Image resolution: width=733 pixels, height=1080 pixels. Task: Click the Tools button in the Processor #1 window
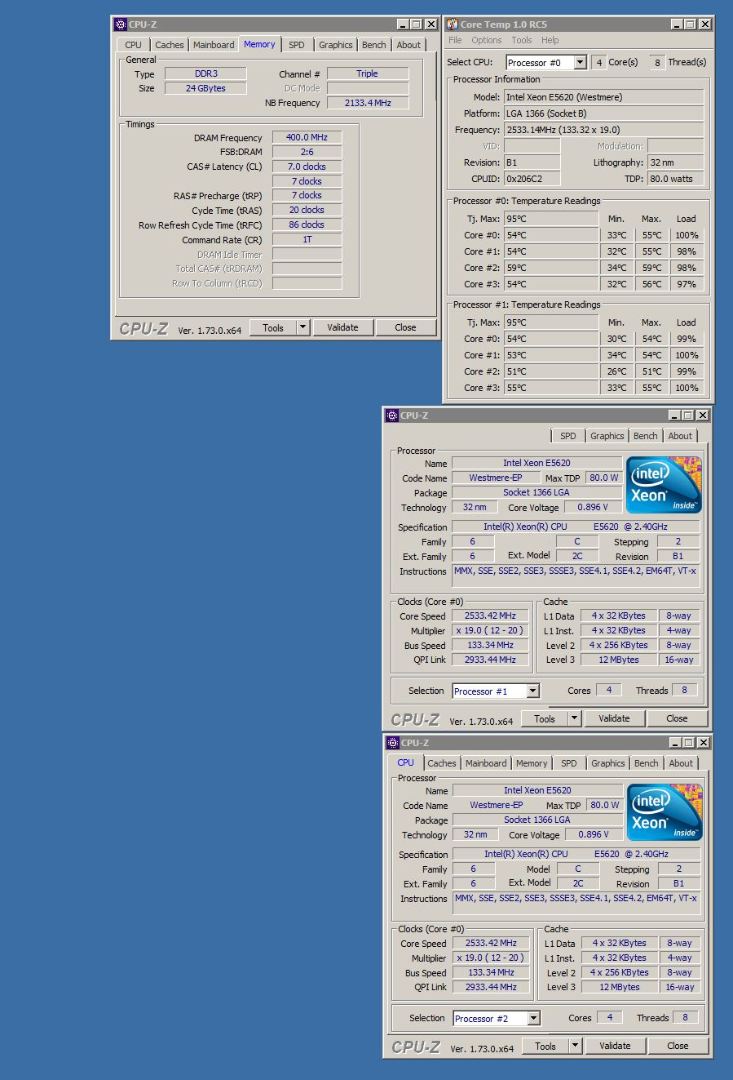pyautogui.click(x=544, y=718)
